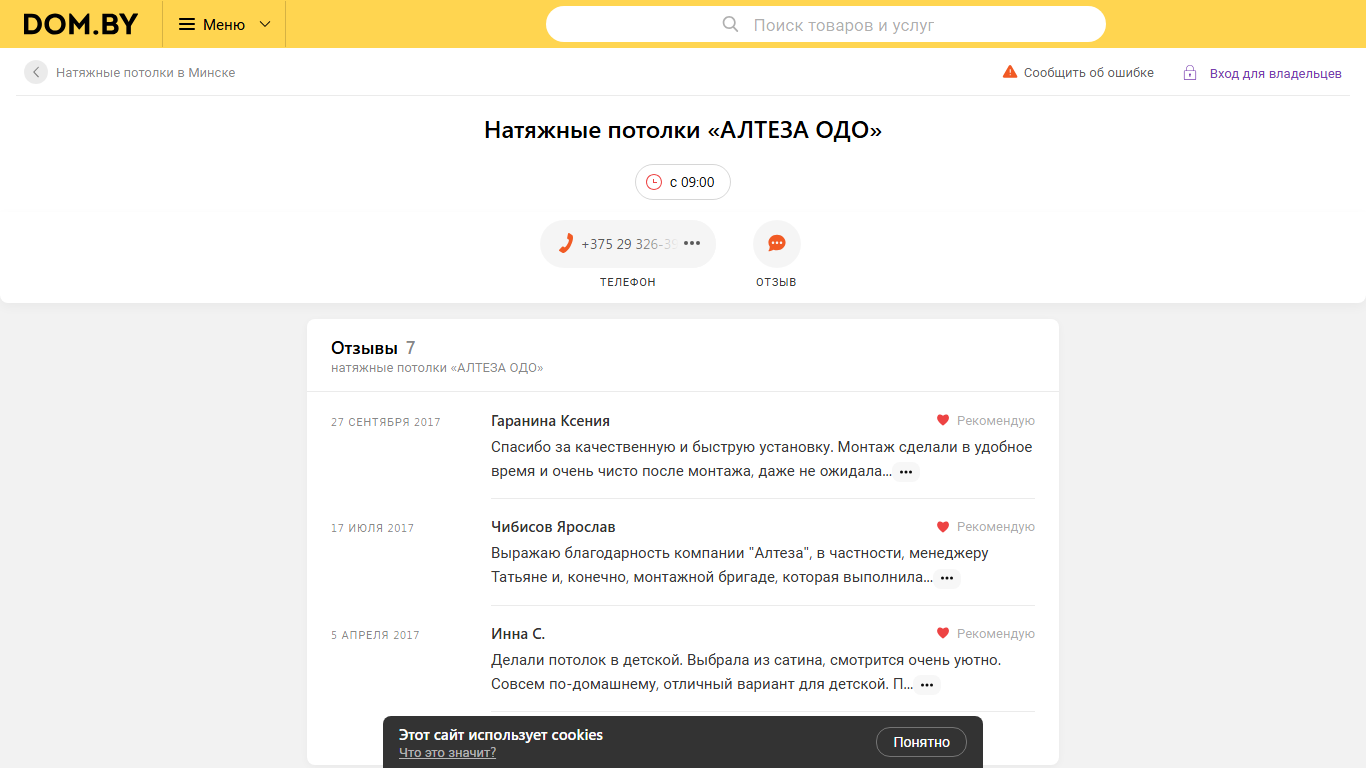Click the orange warning triangle icon
Screen dimensions: 1366x768
pos(1010,72)
